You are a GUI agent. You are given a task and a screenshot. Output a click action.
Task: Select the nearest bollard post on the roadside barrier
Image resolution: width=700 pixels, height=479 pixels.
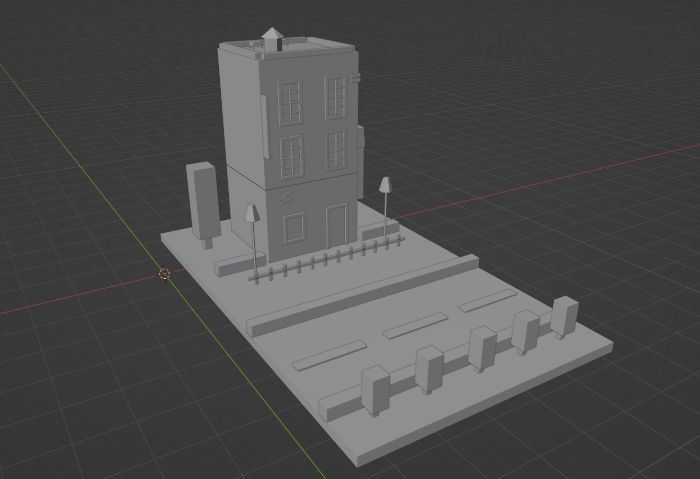375,390
